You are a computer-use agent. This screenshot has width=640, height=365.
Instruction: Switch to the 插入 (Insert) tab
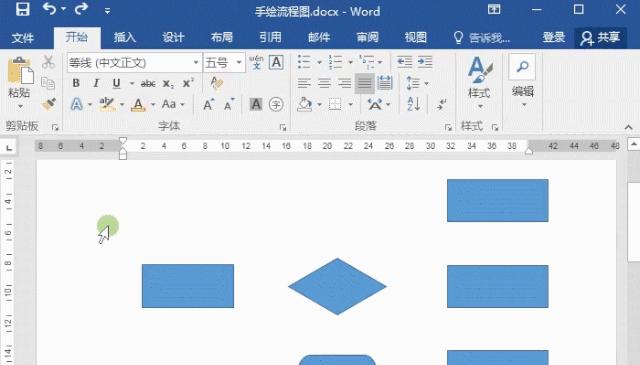pyautogui.click(x=124, y=38)
